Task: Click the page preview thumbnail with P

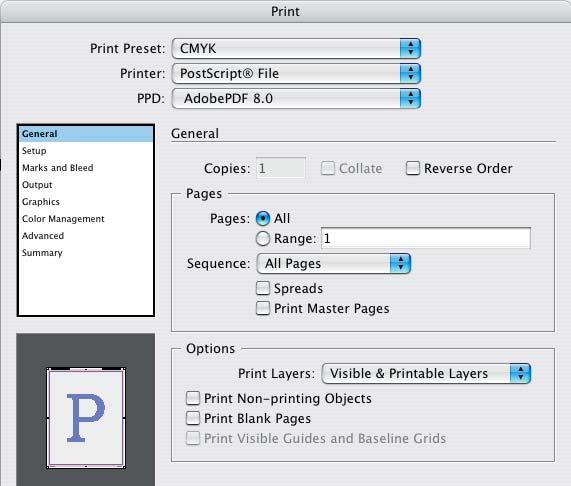Action: tap(86, 418)
